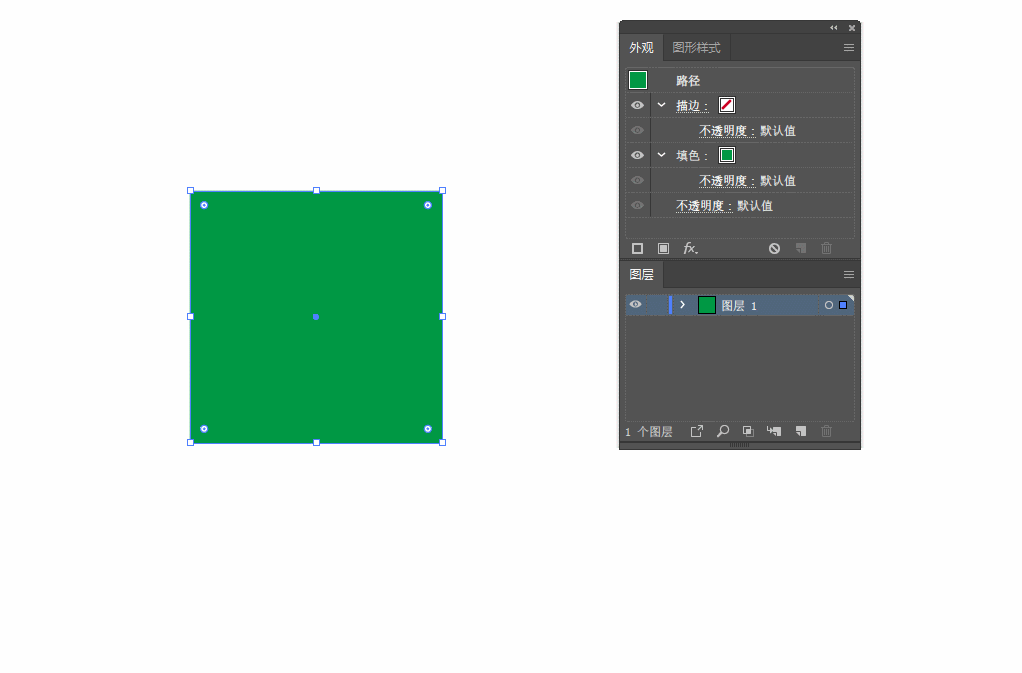This screenshot has height=673, width=1022.
Task: Click bottom-right corner radius widget of square
Action: click(x=428, y=429)
